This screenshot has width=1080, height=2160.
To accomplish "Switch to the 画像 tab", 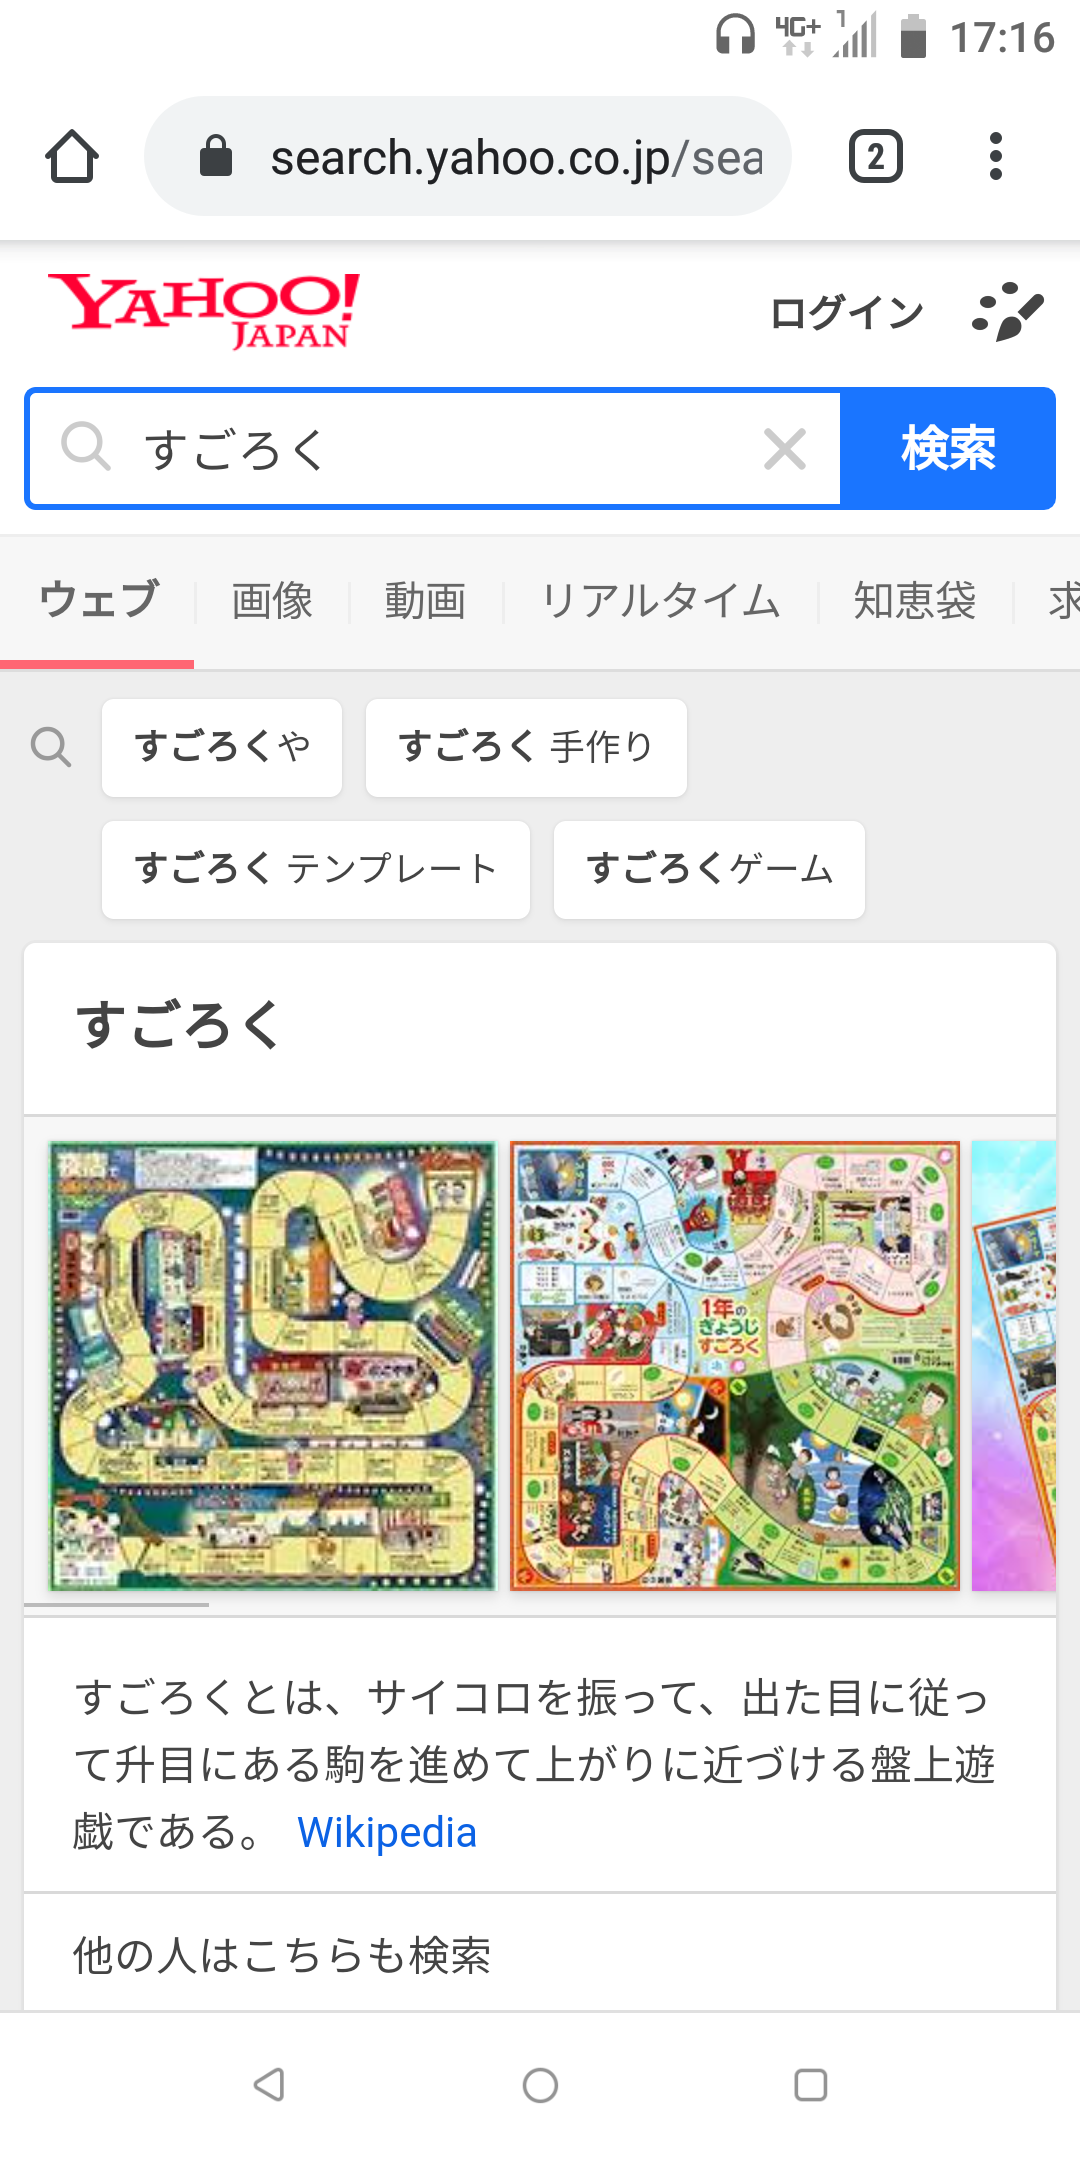I will [272, 601].
